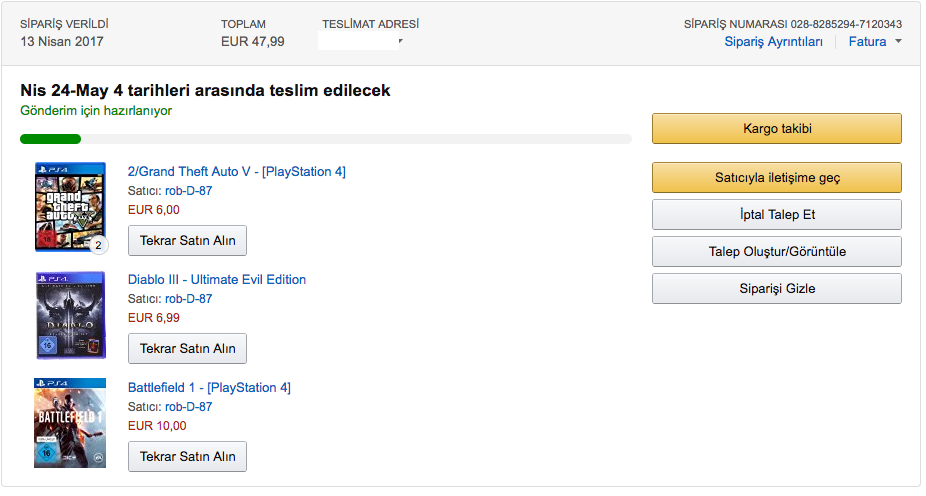Image resolution: width=926 pixels, height=496 pixels.
Task: Click Siparişi Gizle button
Action: pyautogui.click(x=776, y=288)
